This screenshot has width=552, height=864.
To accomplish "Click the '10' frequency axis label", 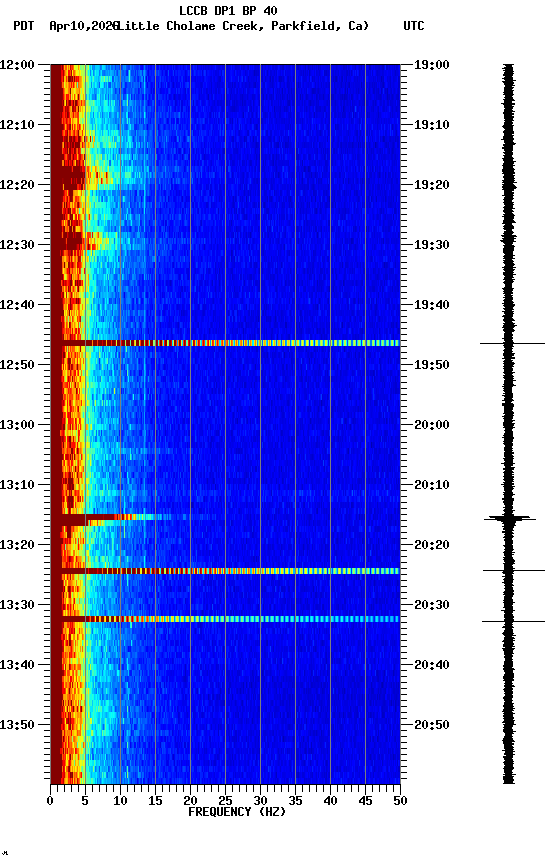I will [x=120, y=801].
